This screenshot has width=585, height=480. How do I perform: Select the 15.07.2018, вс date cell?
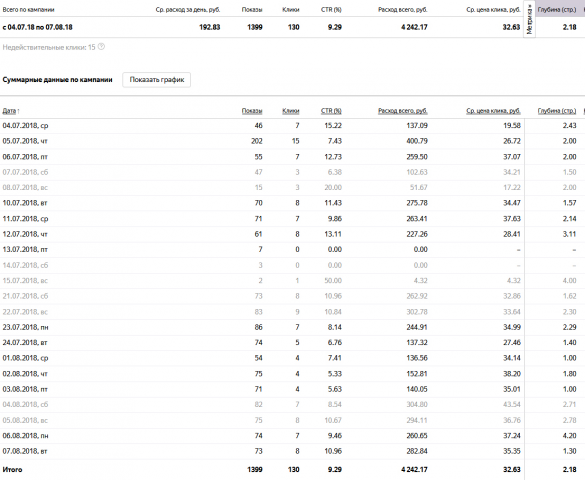(25, 281)
